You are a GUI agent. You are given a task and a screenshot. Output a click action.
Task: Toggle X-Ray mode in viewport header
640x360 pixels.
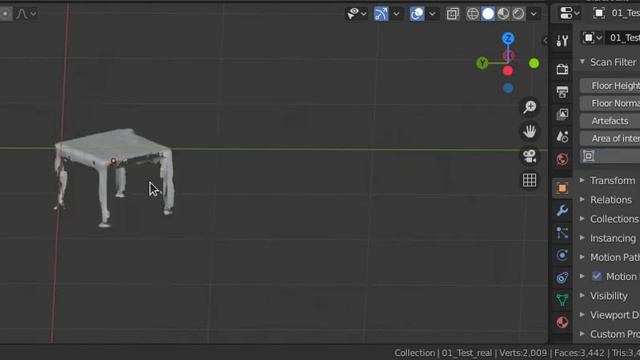453,14
